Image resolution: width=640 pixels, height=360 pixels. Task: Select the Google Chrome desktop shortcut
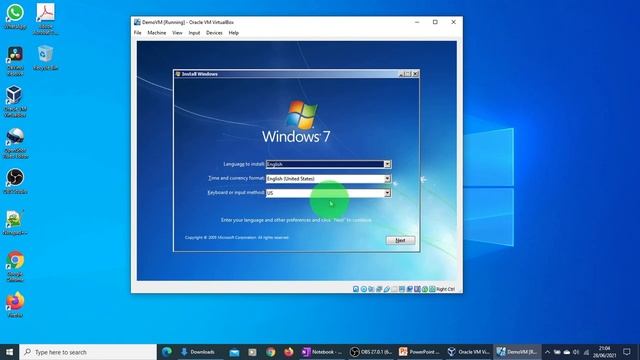[x=15, y=266]
